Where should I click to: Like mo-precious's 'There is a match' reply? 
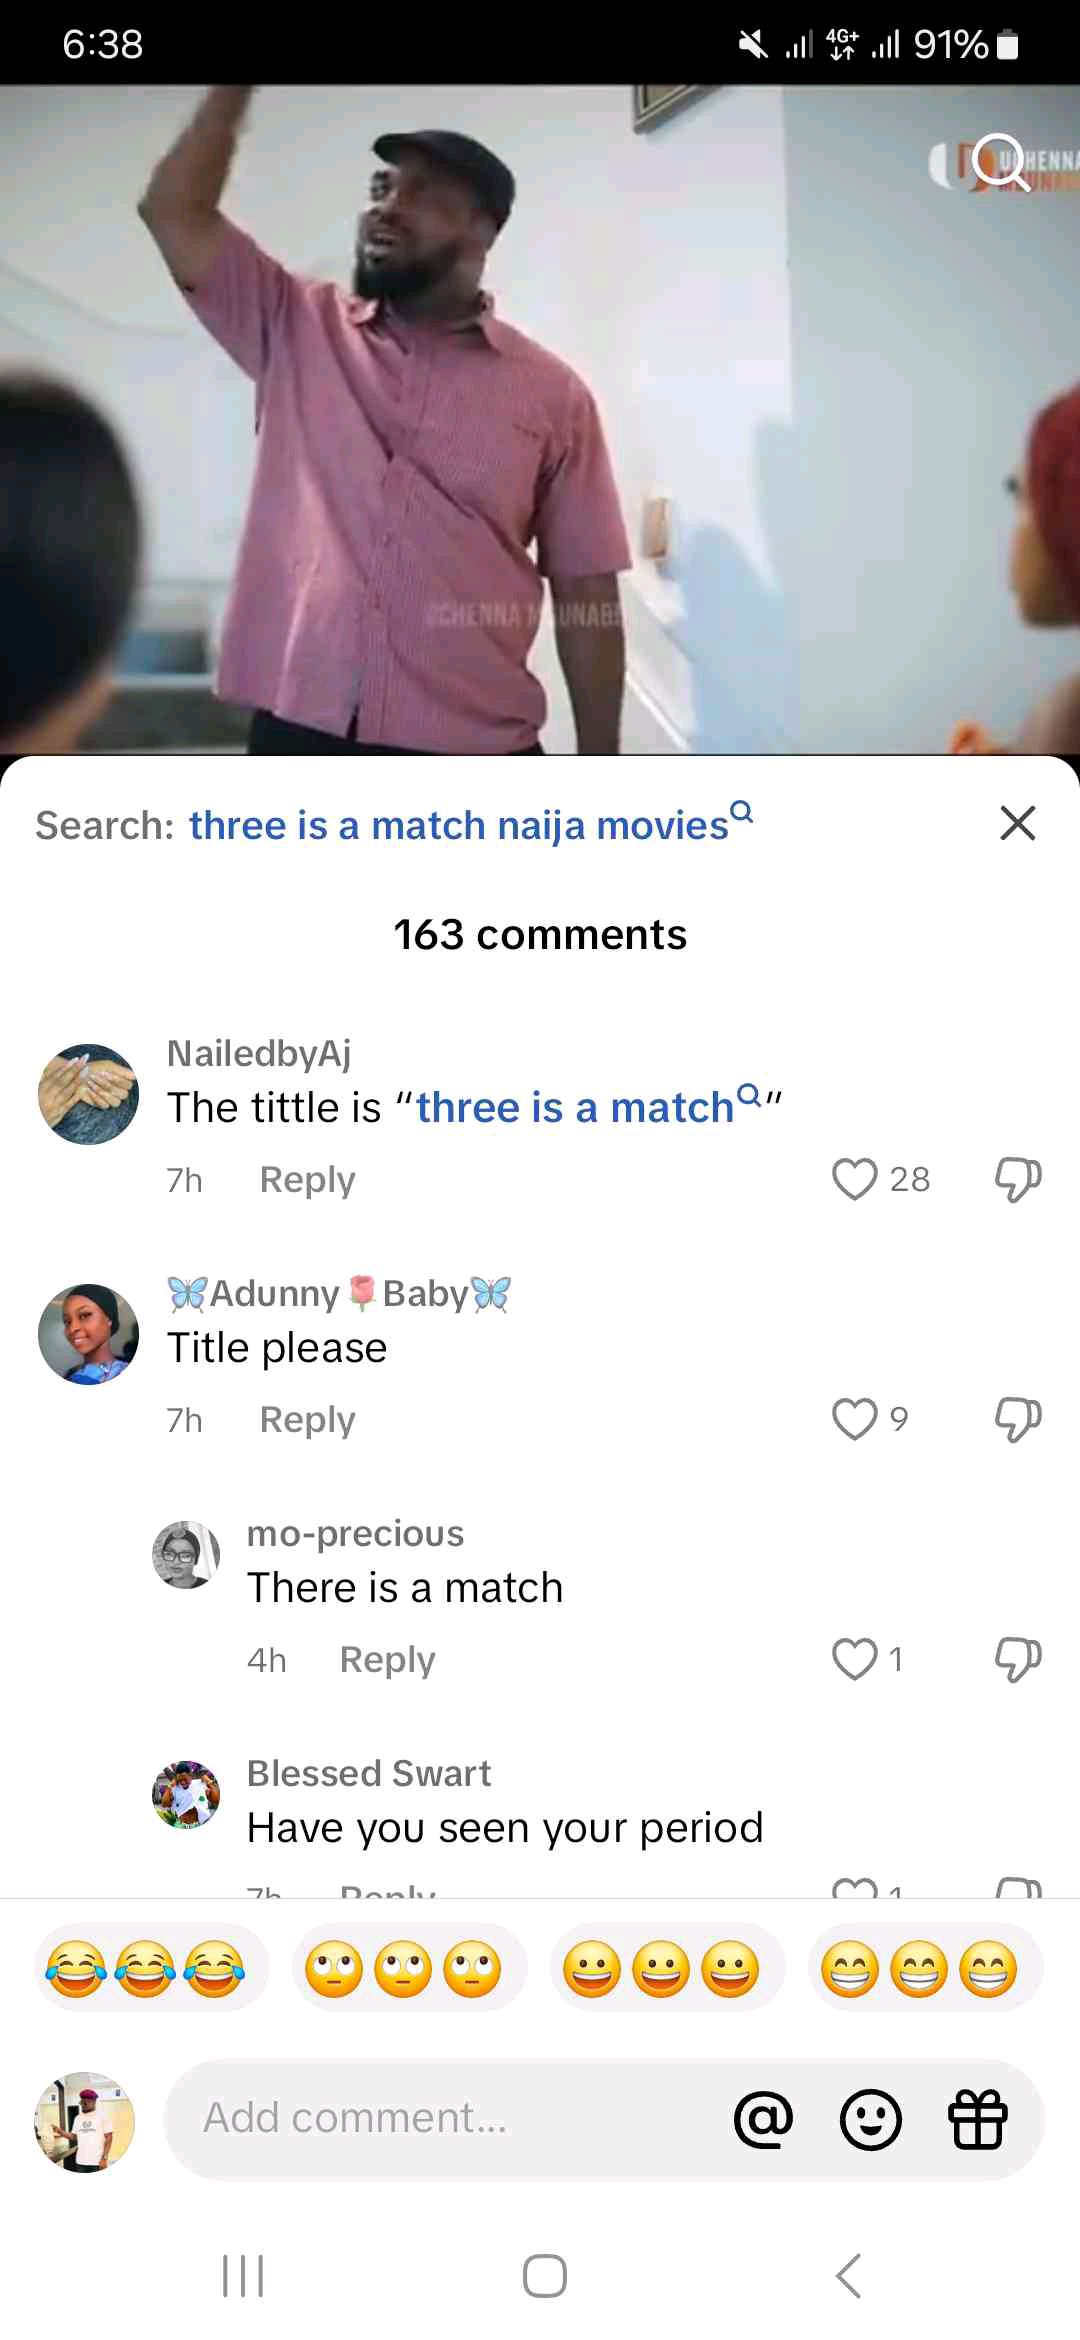[854, 1659]
